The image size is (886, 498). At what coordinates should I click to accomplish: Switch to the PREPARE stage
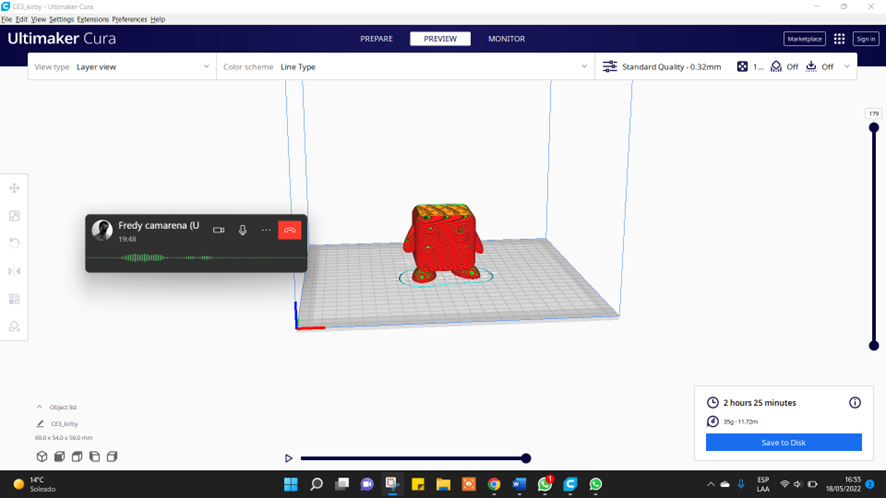point(376,38)
